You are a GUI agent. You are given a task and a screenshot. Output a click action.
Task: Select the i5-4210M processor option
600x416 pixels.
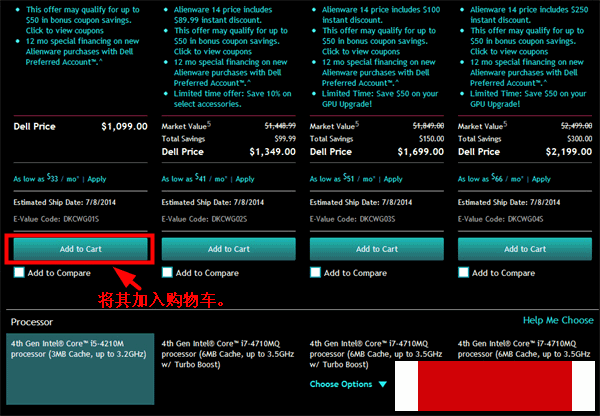click(80, 369)
